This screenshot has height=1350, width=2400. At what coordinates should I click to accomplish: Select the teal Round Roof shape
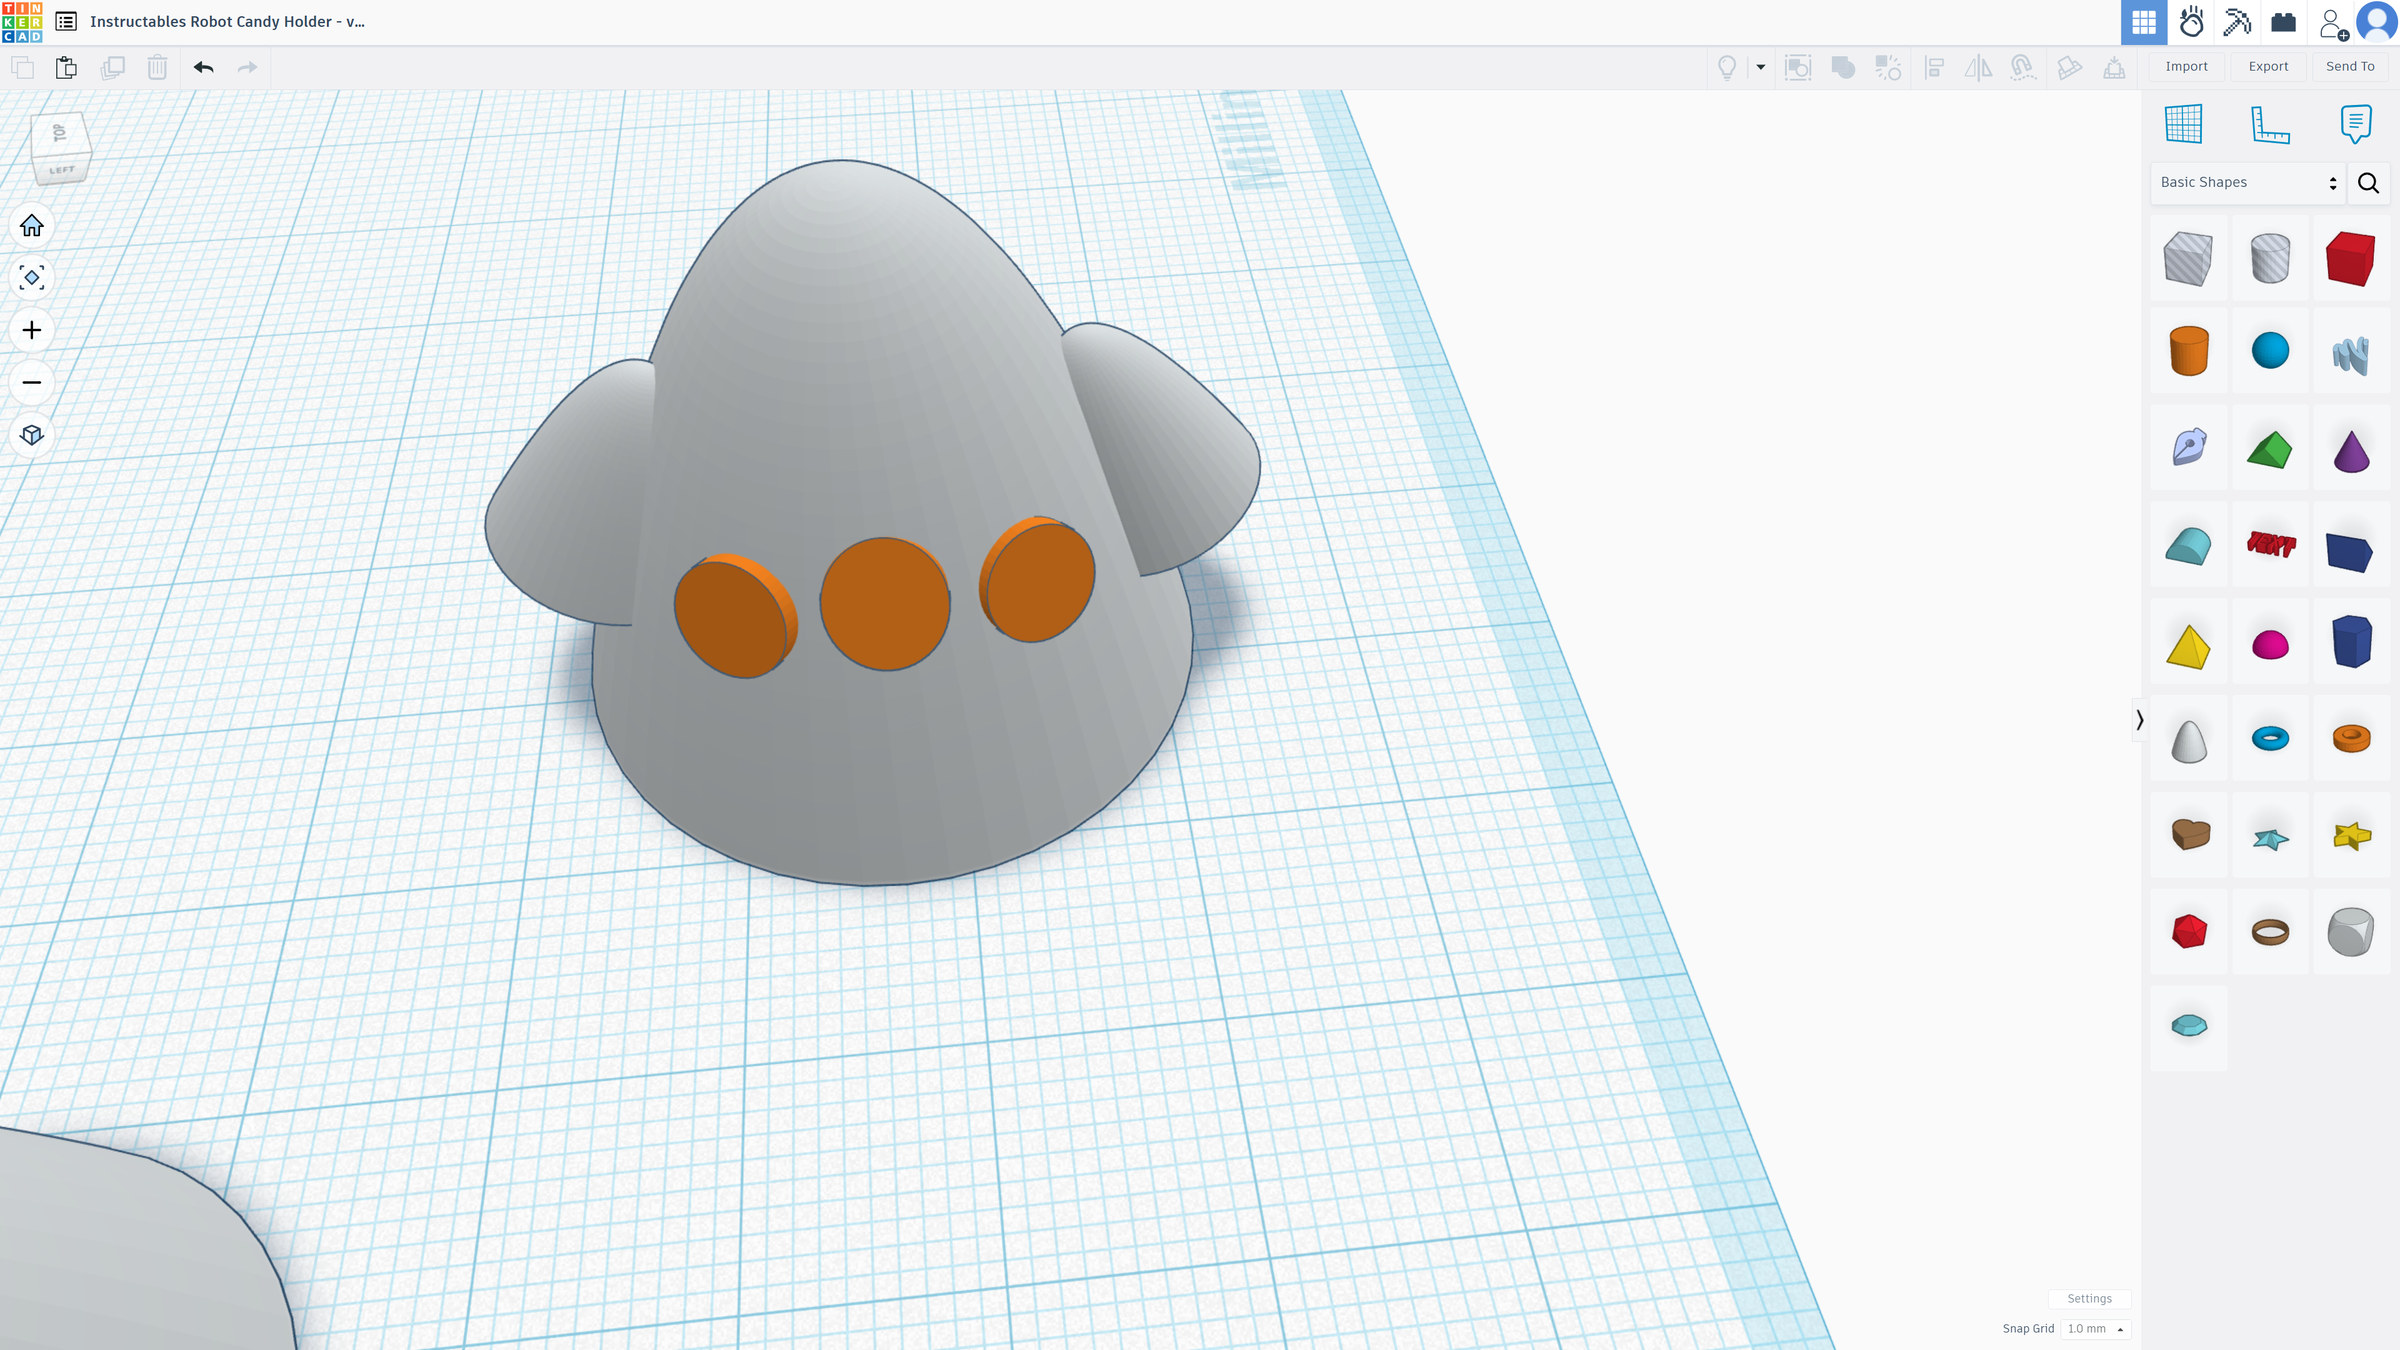[x=2188, y=546]
